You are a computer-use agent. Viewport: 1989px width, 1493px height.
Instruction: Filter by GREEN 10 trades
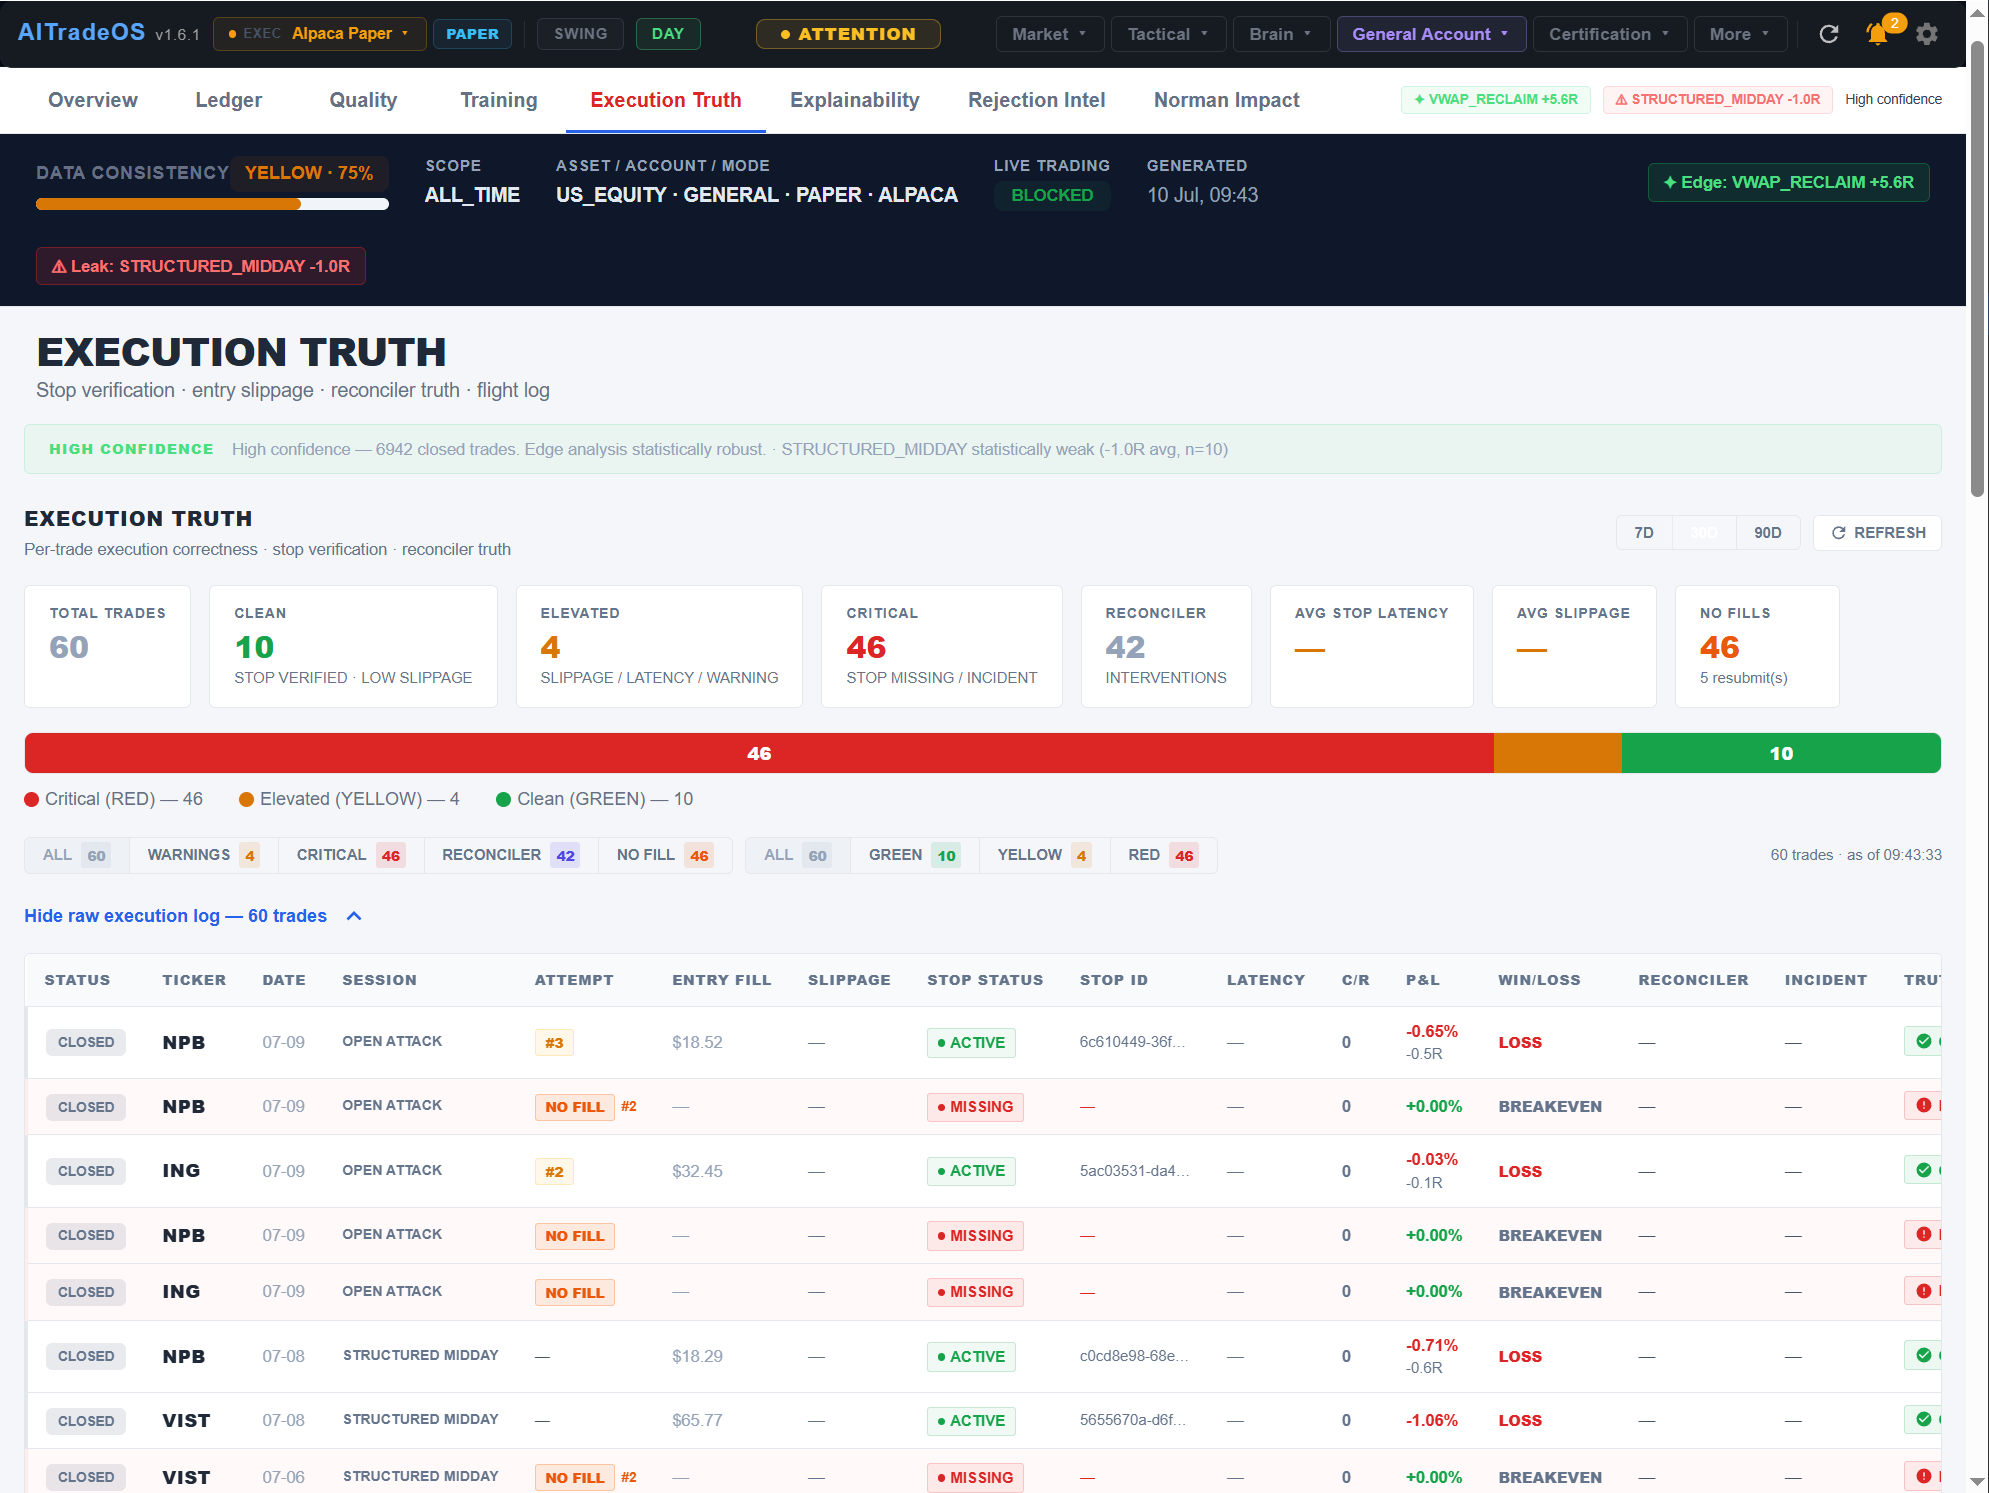[x=914, y=855]
